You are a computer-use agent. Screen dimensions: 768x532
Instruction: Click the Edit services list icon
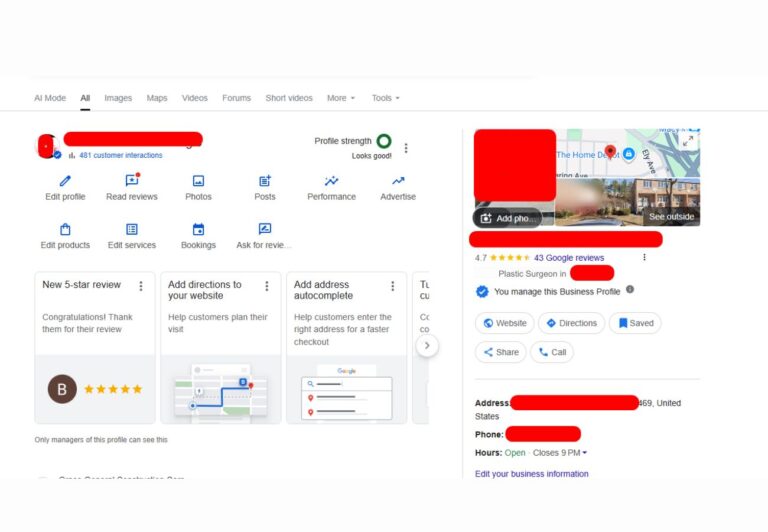tap(132, 229)
